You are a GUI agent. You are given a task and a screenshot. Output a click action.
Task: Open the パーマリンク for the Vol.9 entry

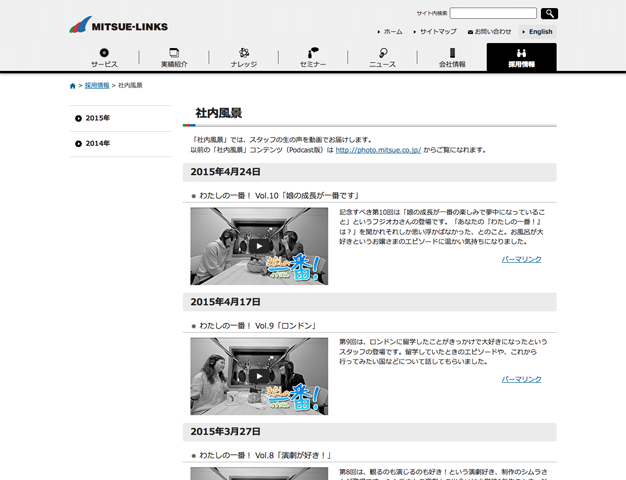pos(521,379)
